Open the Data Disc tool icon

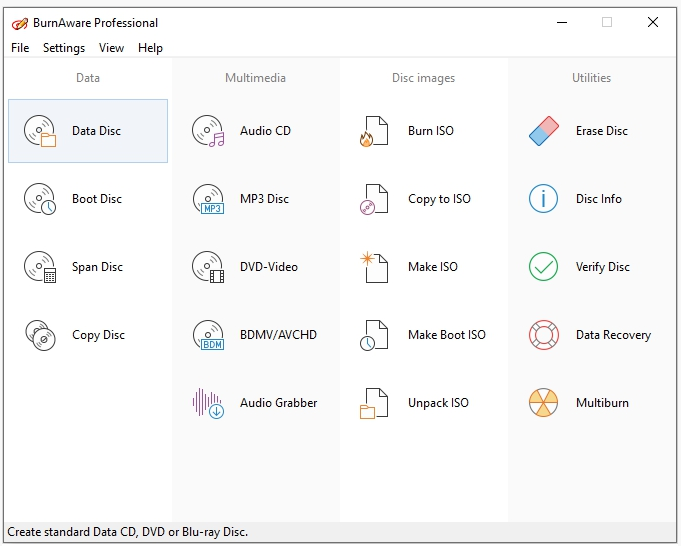(40, 131)
